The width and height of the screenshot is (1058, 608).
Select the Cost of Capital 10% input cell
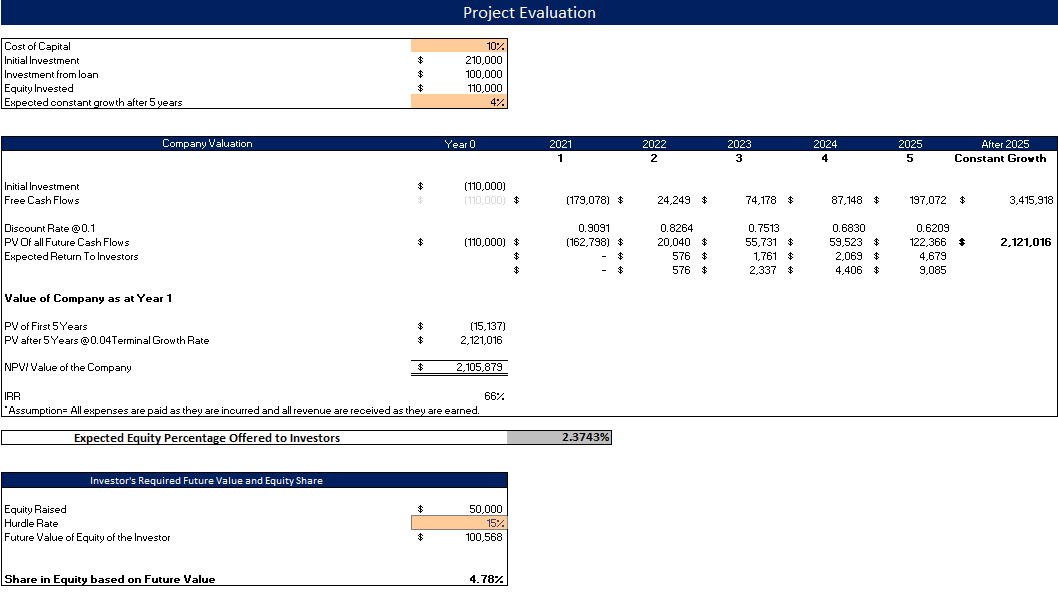458,46
